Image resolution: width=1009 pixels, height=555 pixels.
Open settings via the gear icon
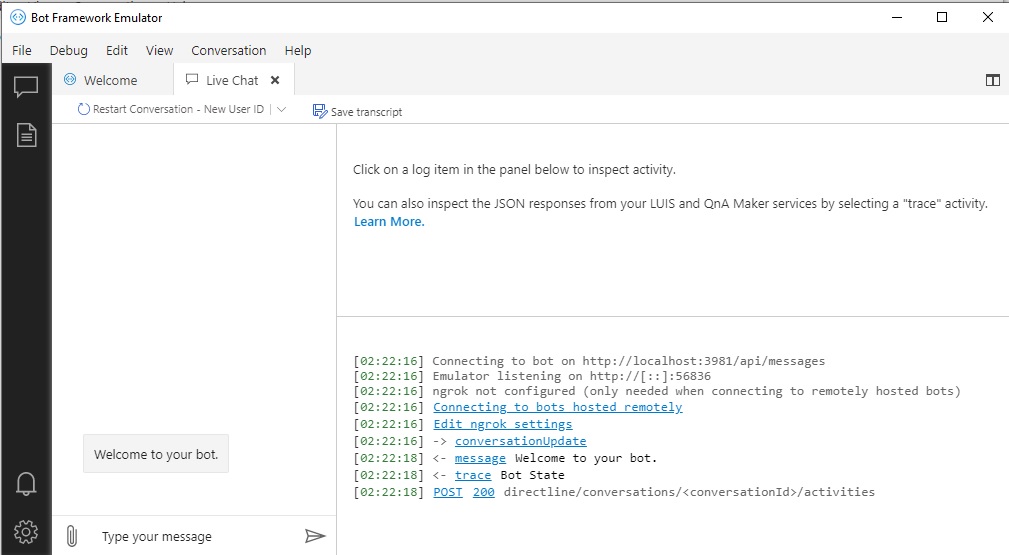click(26, 531)
